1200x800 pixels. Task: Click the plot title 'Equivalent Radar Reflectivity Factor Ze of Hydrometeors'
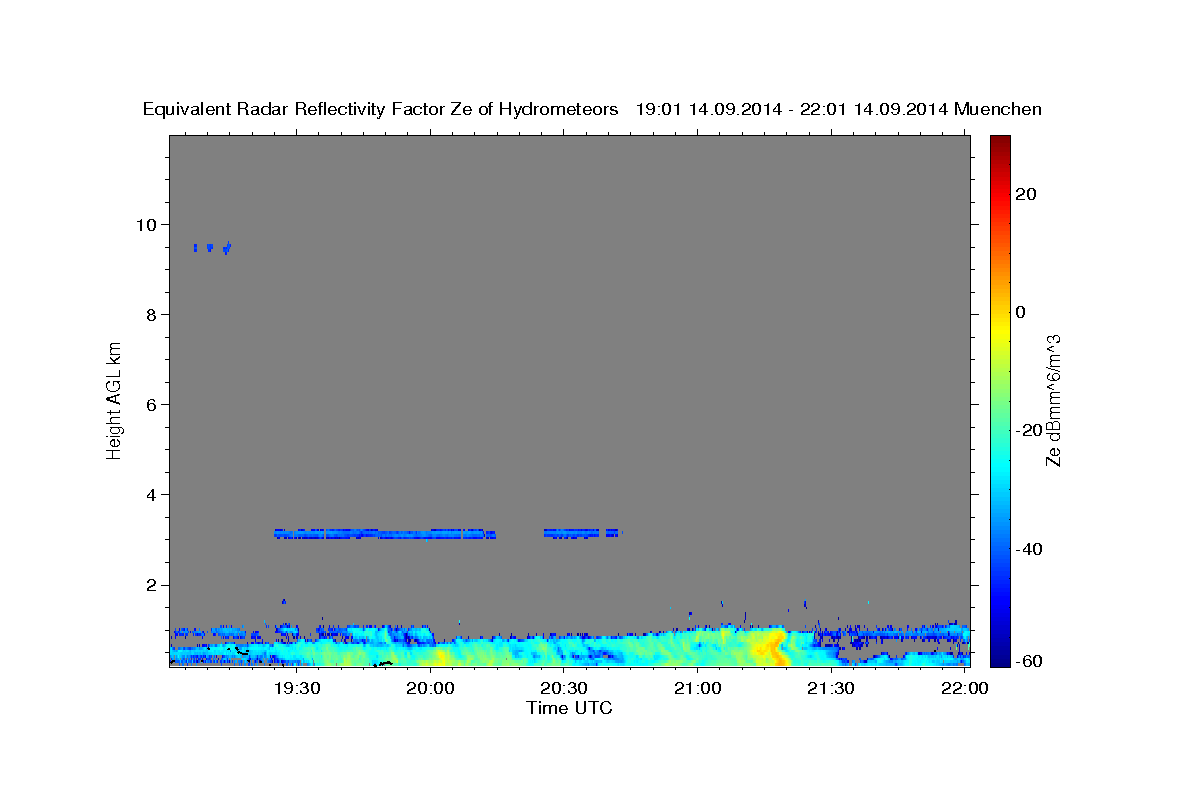[x=381, y=110]
